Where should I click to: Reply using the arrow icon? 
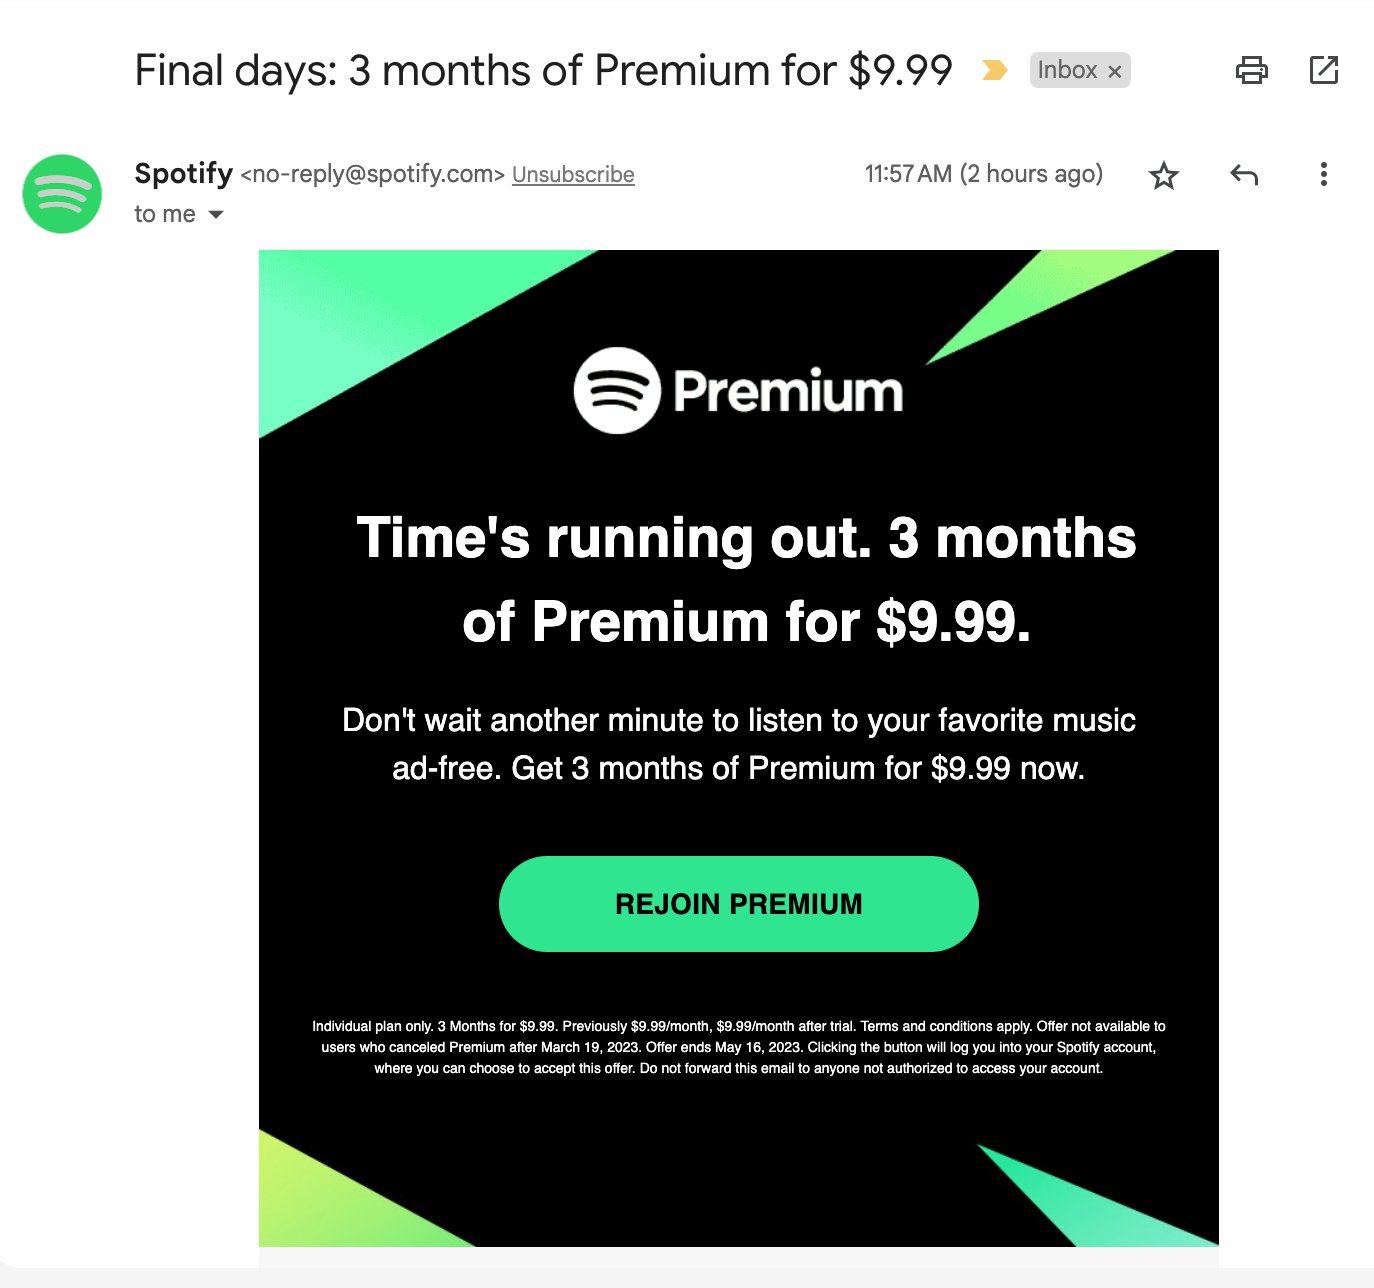(1244, 175)
